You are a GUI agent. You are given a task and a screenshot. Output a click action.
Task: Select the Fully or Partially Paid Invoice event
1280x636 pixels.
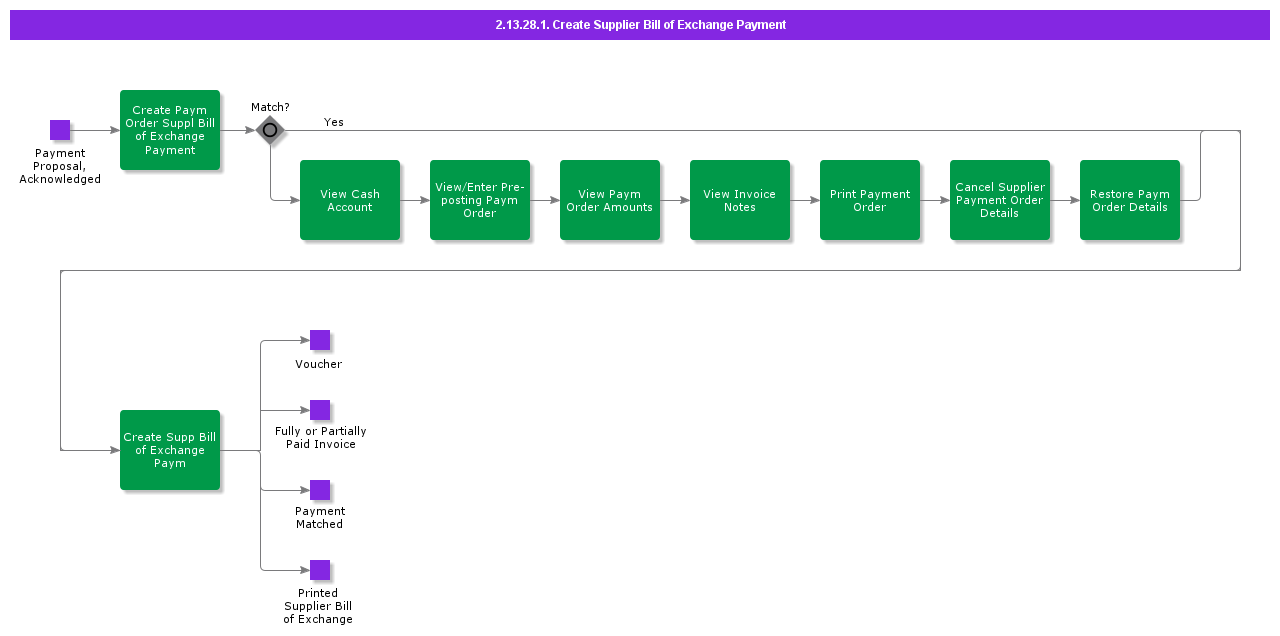tap(320, 410)
